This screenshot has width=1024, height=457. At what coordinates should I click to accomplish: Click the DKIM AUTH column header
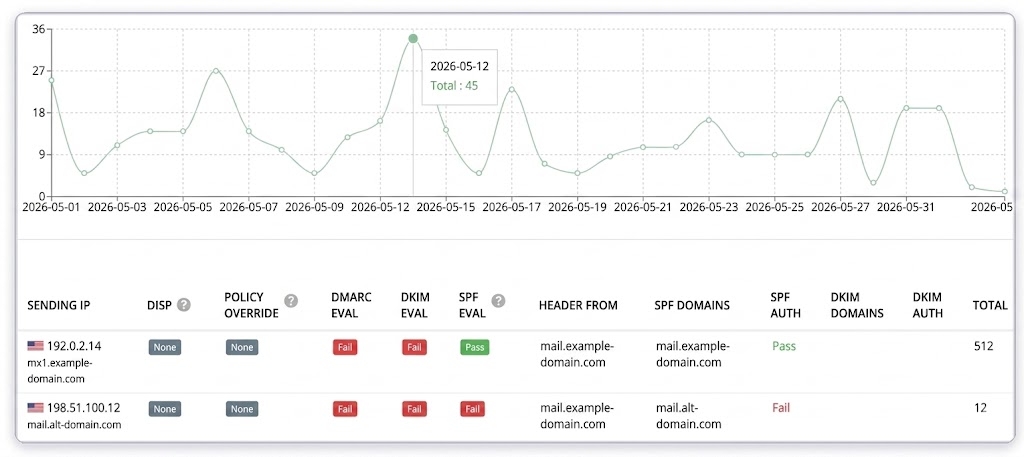[928, 305]
